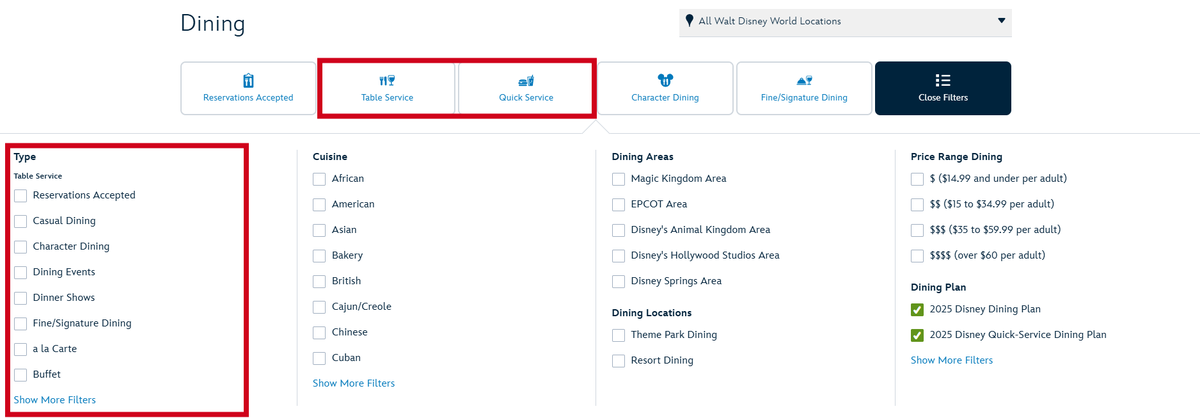
Task: Check the Asian cuisine checkbox
Action: click(x=320, y=230)
